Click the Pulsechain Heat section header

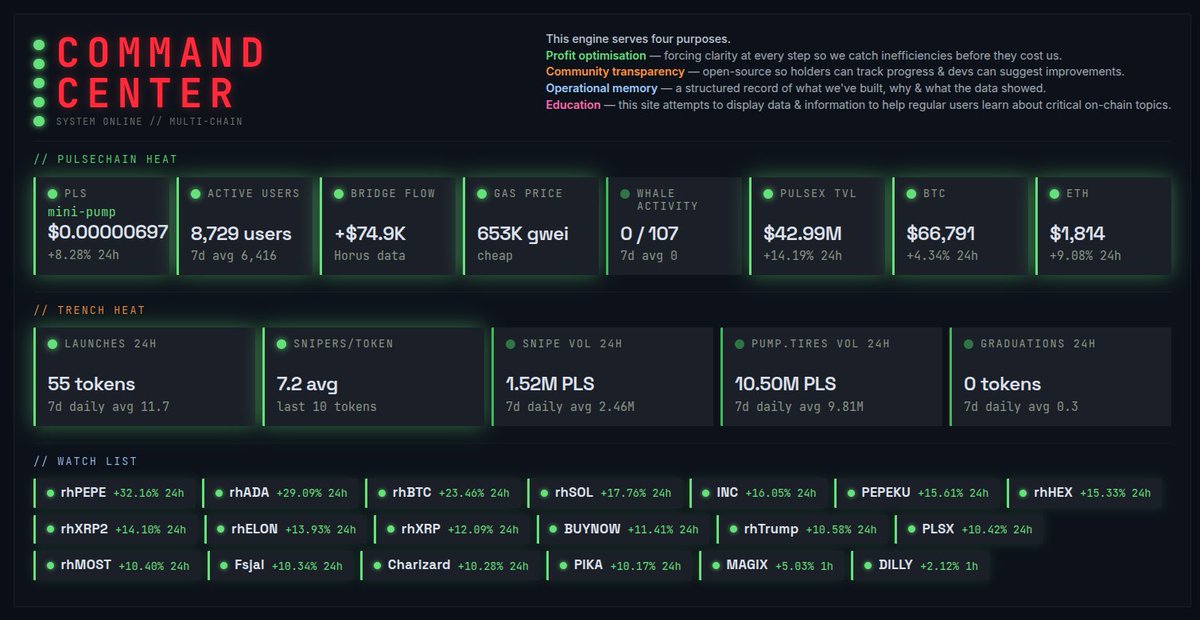pos(106,159)
